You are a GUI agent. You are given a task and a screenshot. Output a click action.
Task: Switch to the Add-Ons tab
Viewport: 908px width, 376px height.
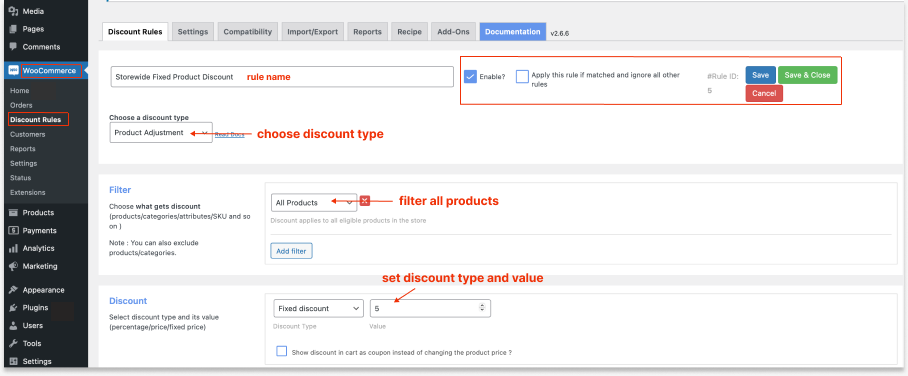(453, 32)
